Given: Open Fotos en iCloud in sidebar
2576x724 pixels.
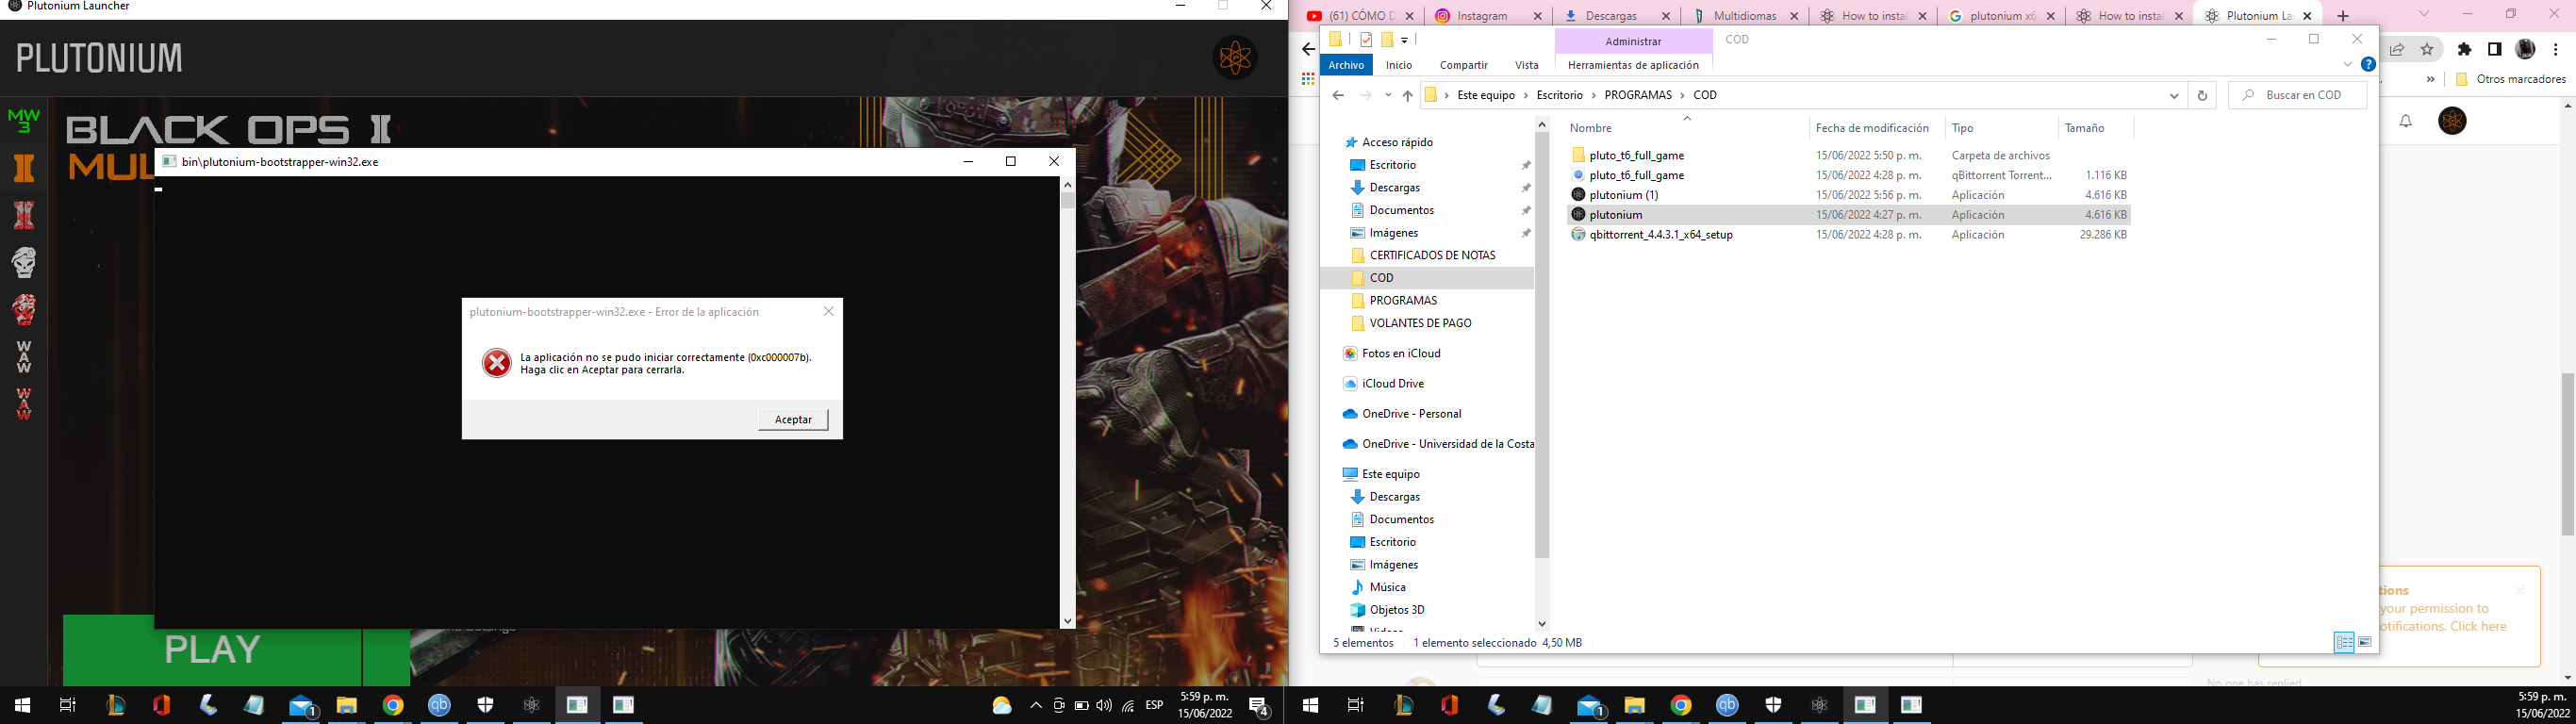Looking at the screenshot, I should 1400,353.
